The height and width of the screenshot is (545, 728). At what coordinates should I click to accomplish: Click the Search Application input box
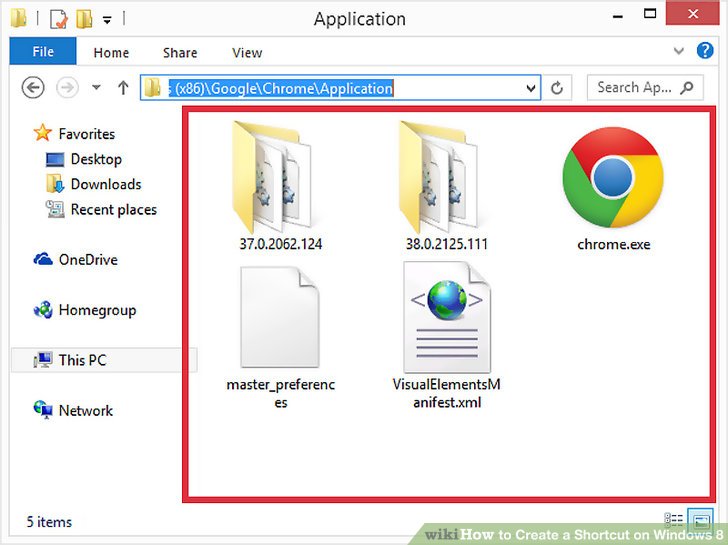point(645,87)
